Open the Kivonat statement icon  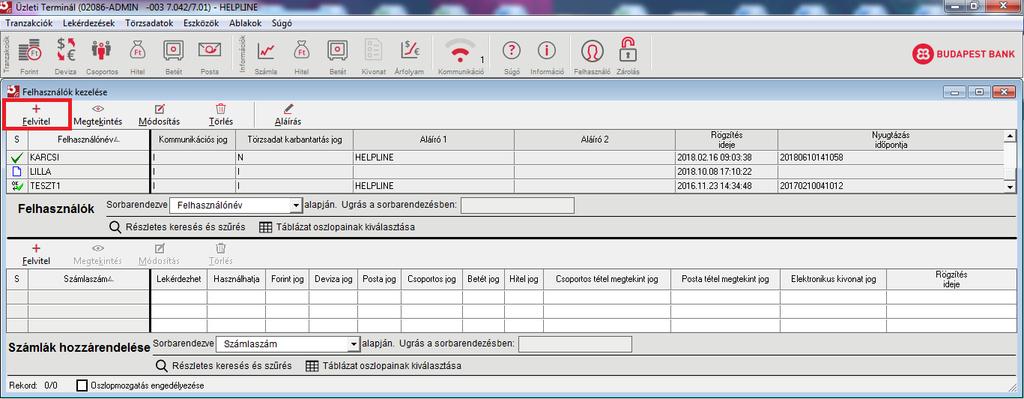[374, 56]
